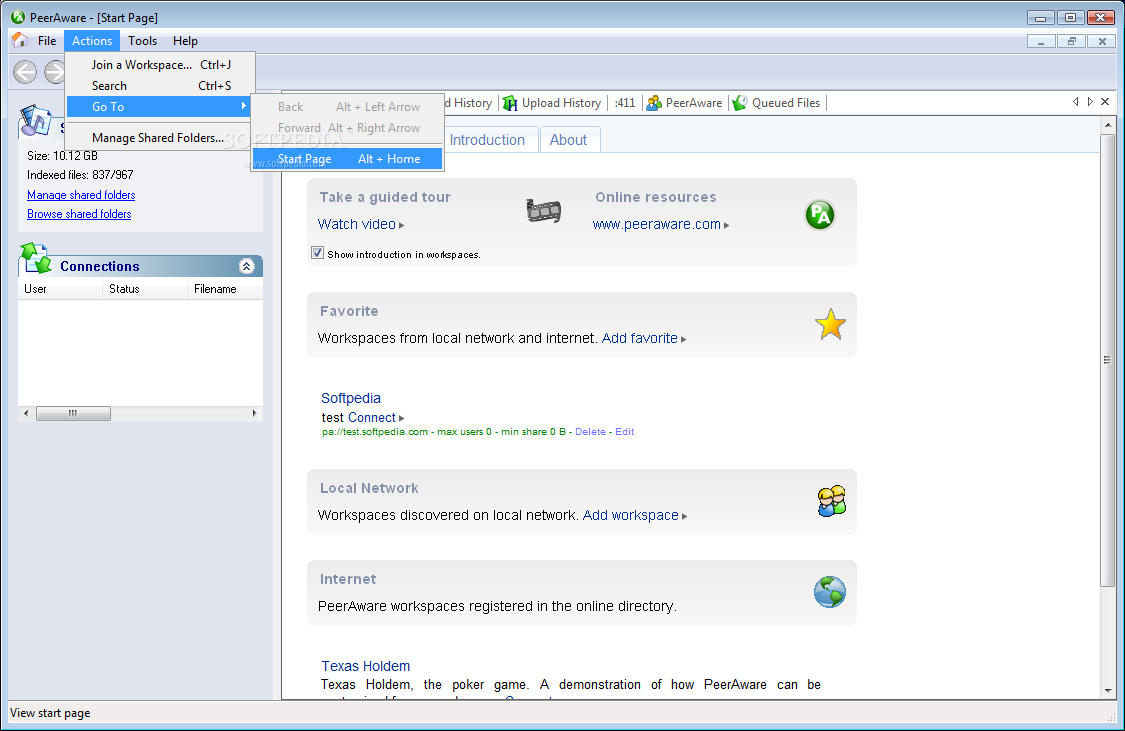Screen dimensions: 1125x731
Task: Switch to the About tab
Action: coord(568,140)
